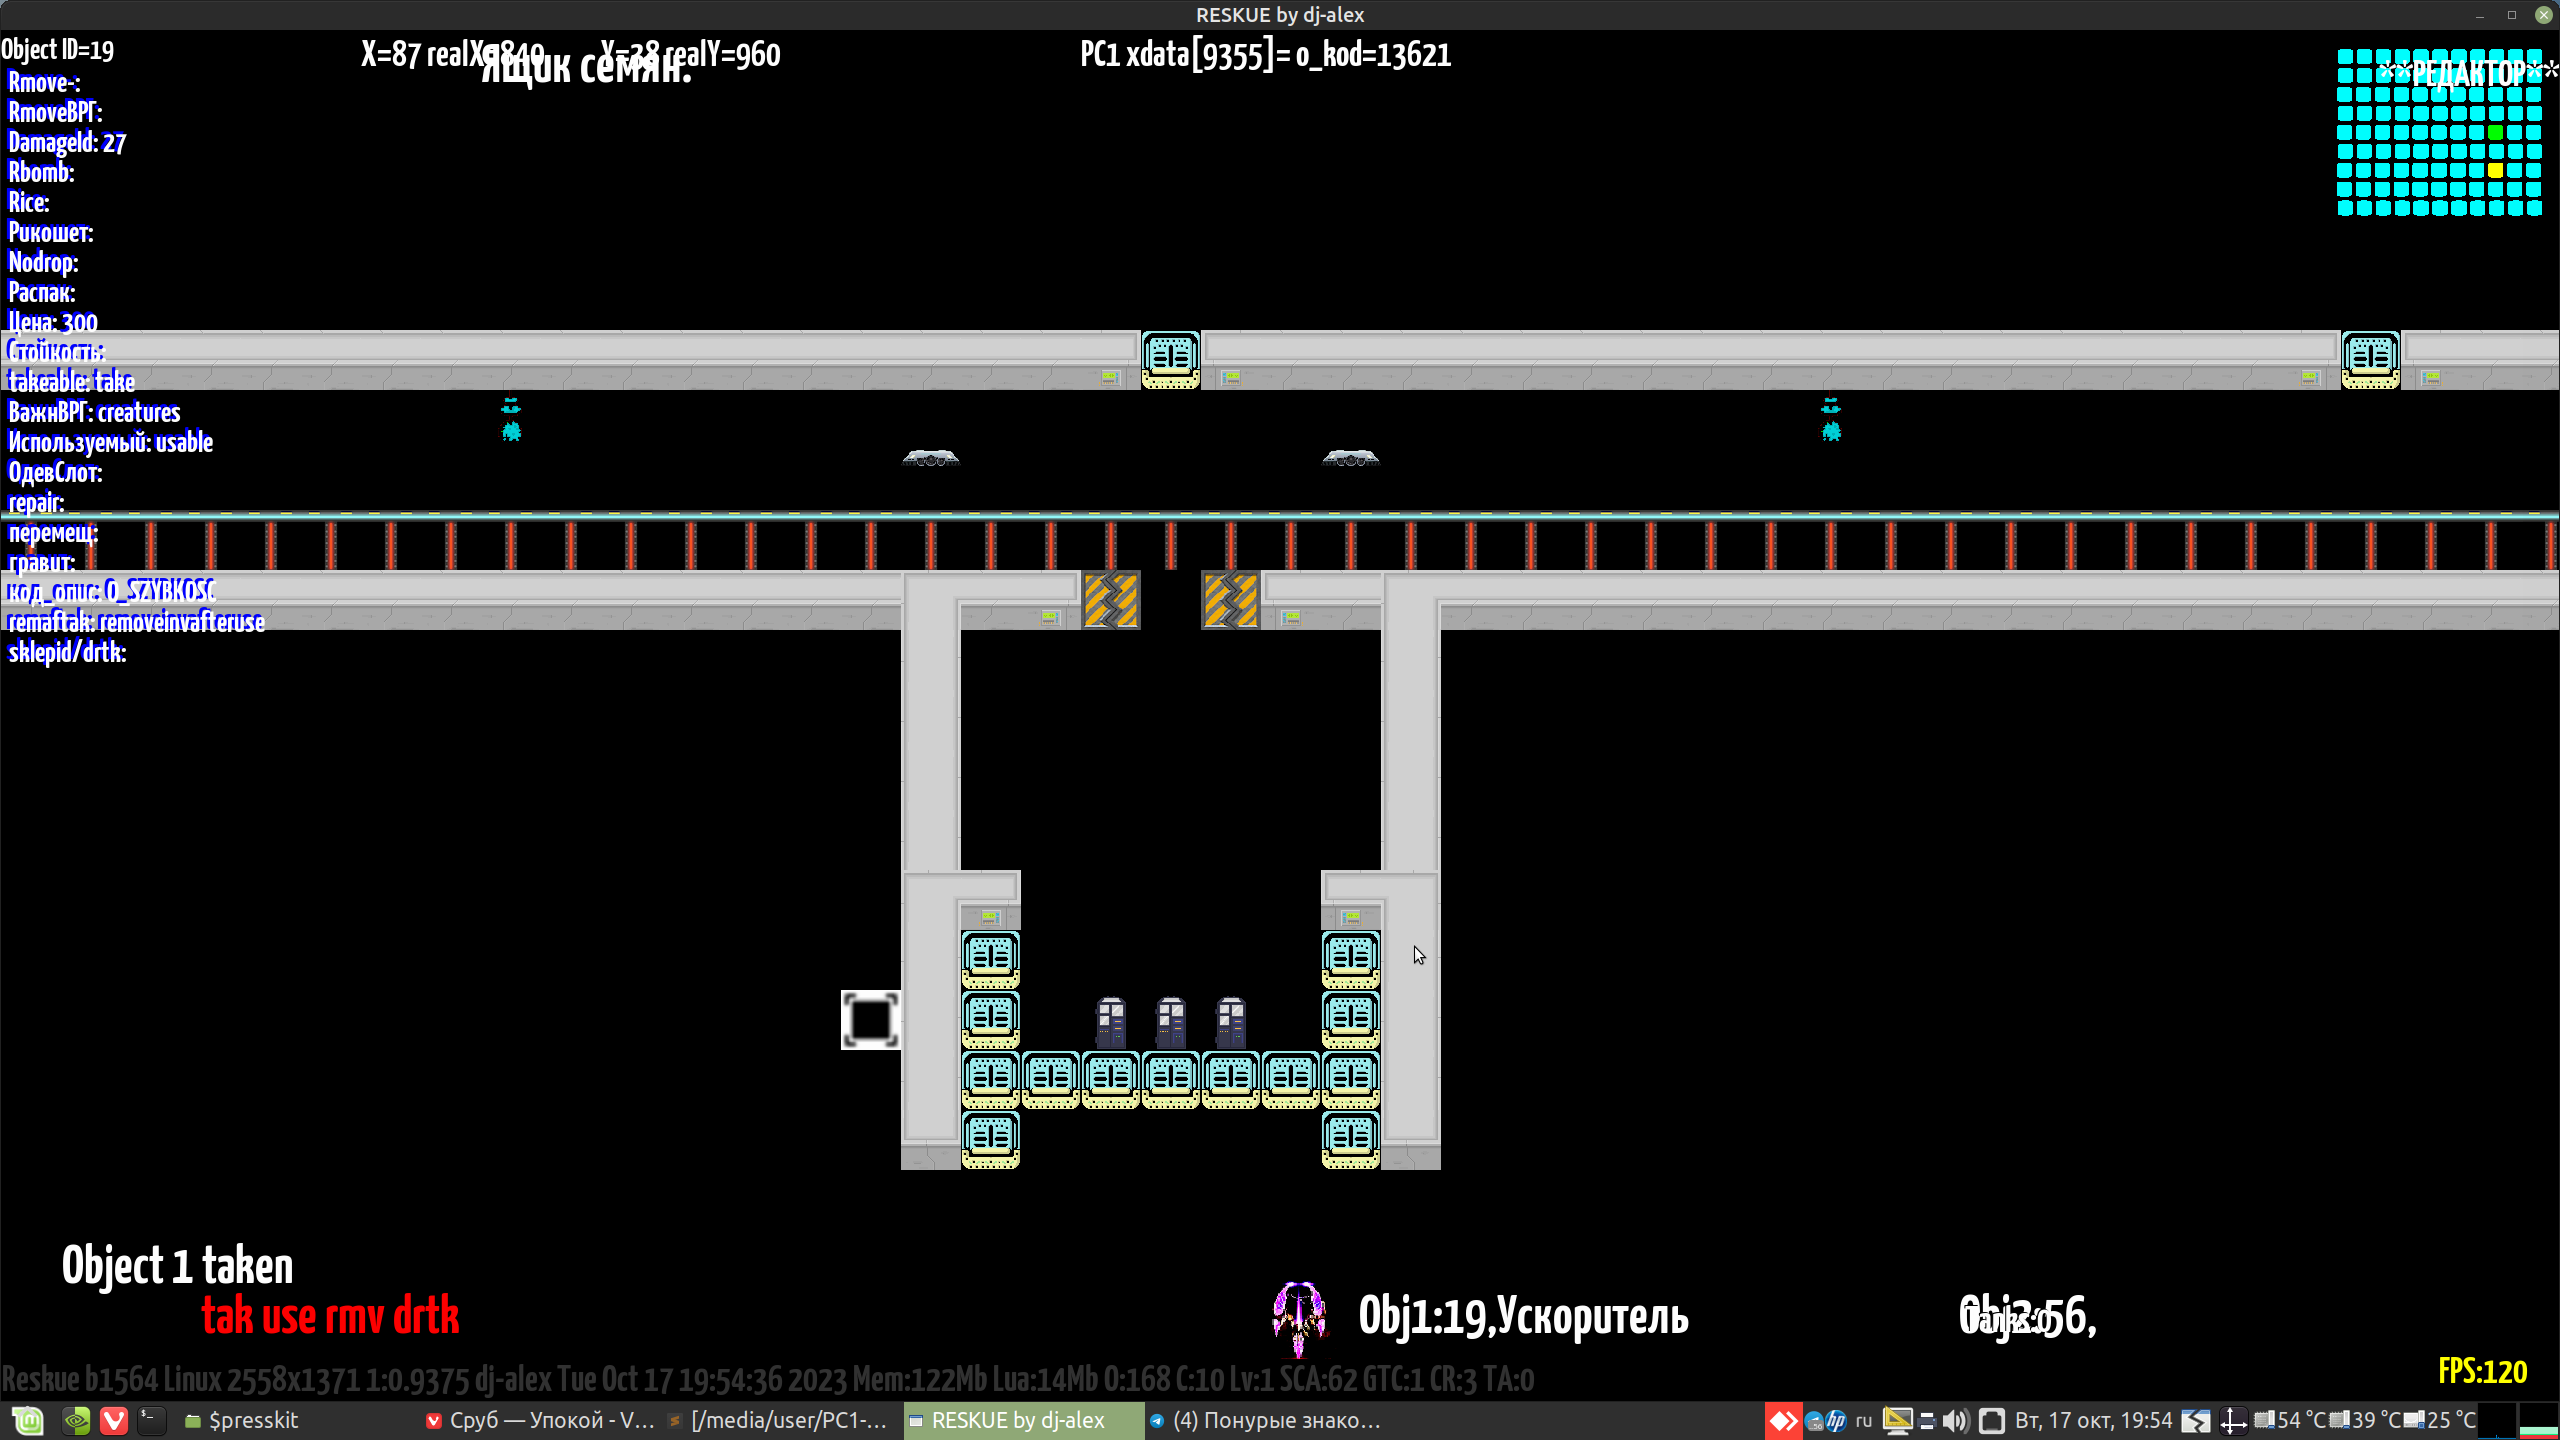The height and width of the screenshot is (1440, 2560).
Task: Select the computer terminal tile in the top-right wall
Action: click(2370, 359)
